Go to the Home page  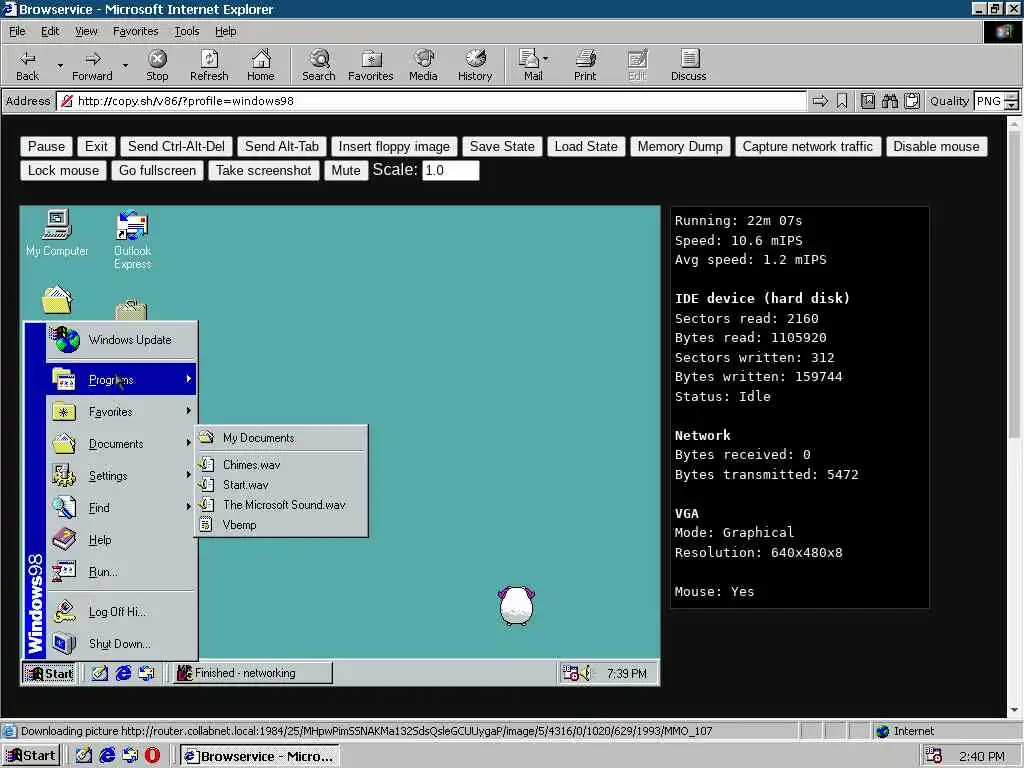point(261,65)
